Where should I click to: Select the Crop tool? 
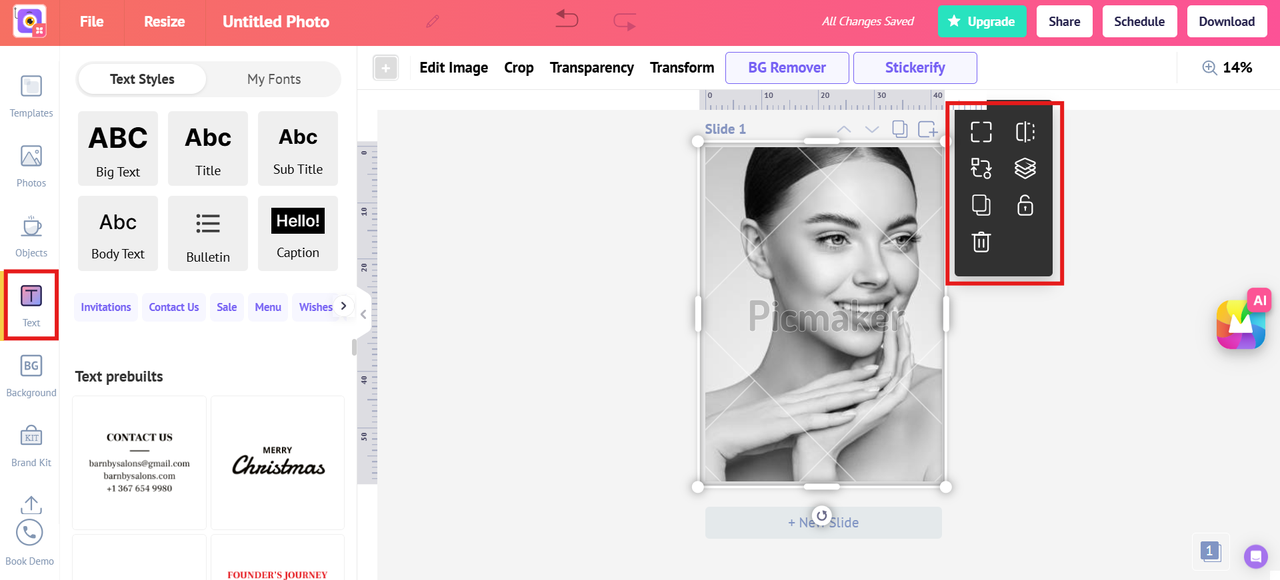519,67
